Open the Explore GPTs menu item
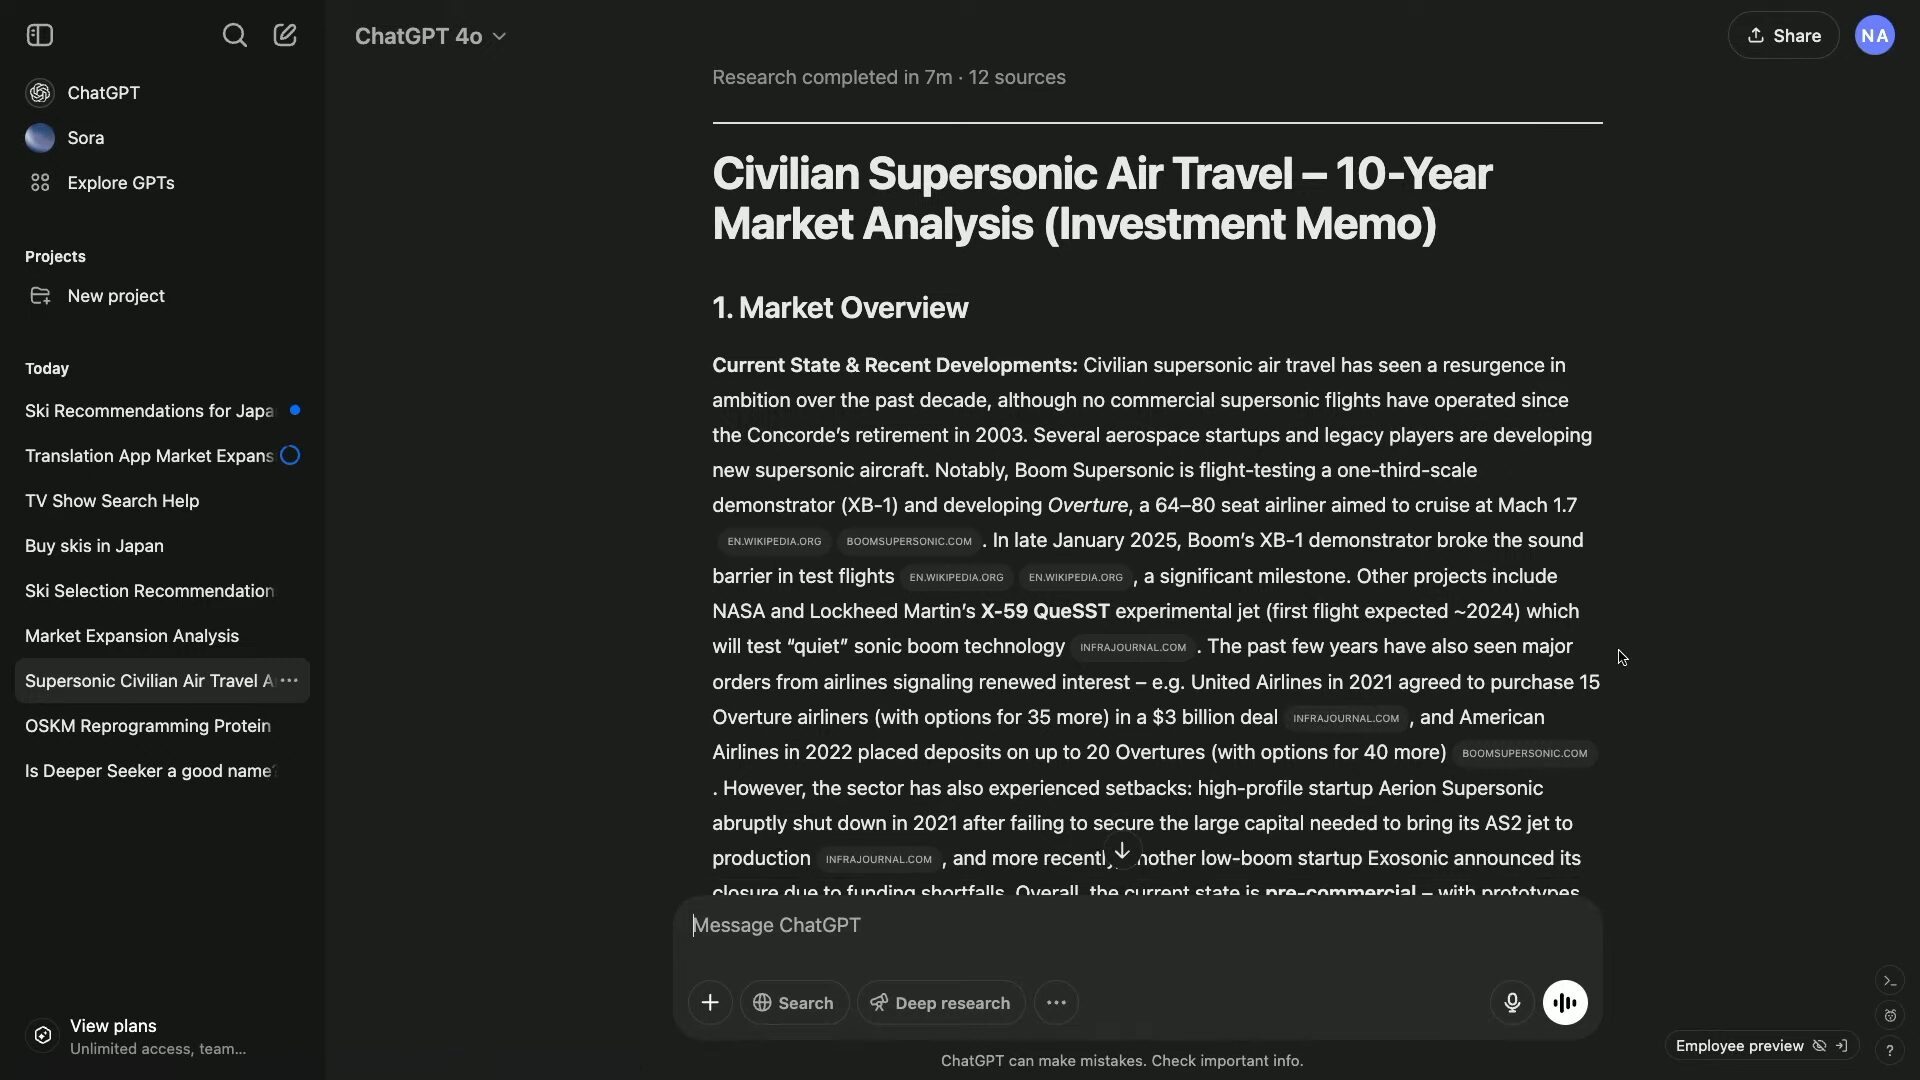1920x1080 pixels. (120, 183)
